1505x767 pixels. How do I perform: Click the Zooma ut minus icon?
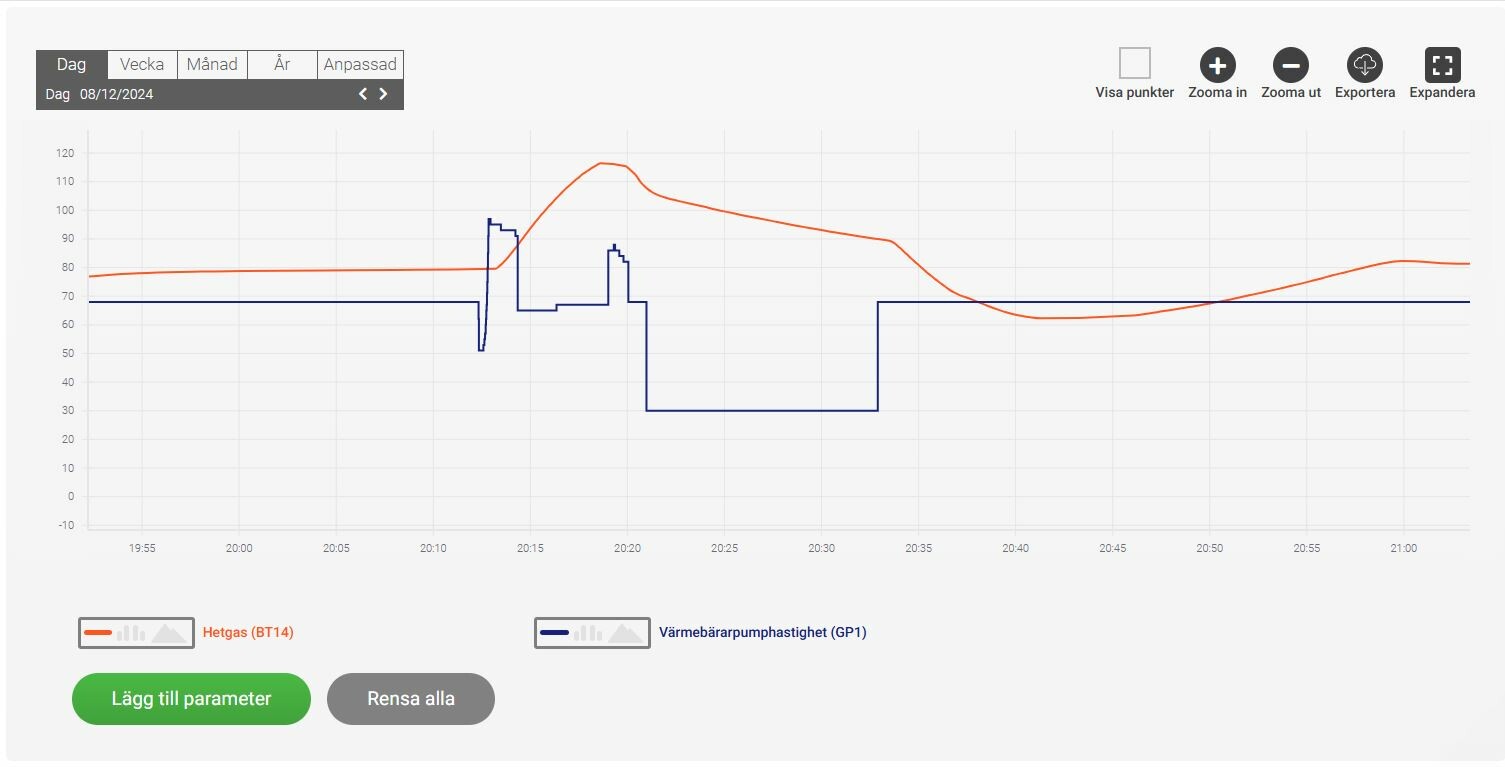tap(1290, 66)
